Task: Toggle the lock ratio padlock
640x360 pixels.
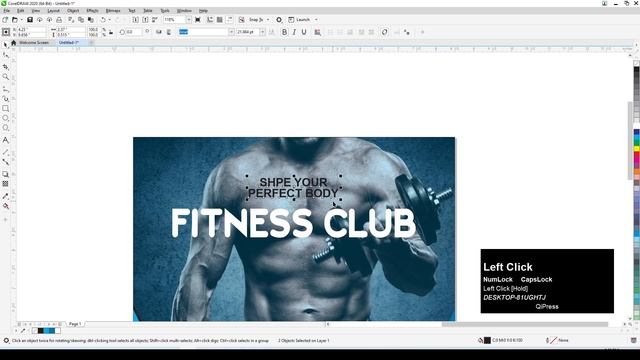Action: coord(111,32)
